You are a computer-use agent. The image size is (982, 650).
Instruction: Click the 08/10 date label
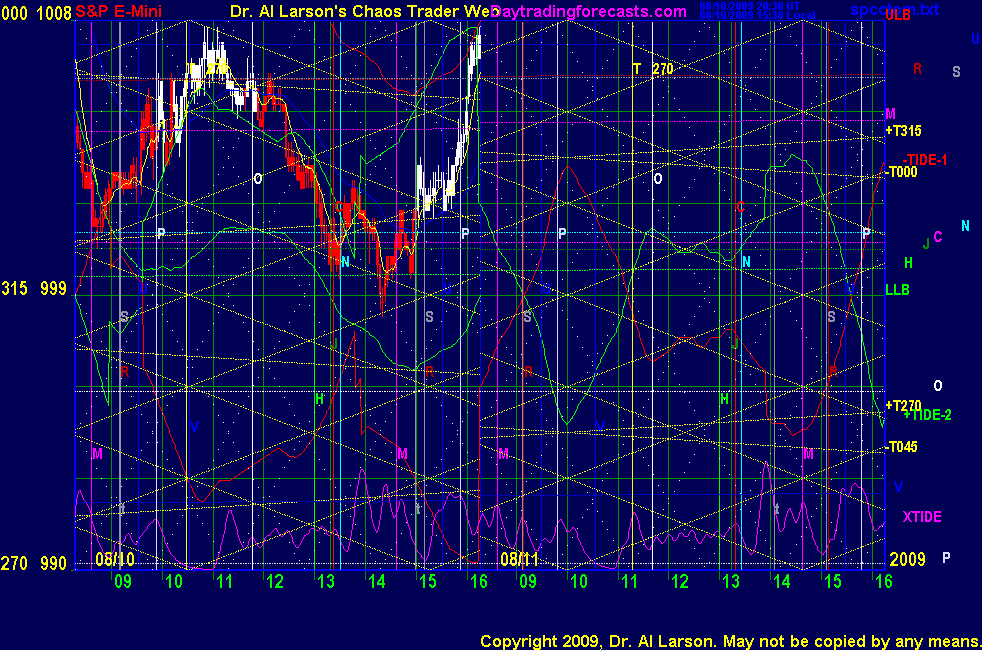pyautogui.click(x=114, y=557)
